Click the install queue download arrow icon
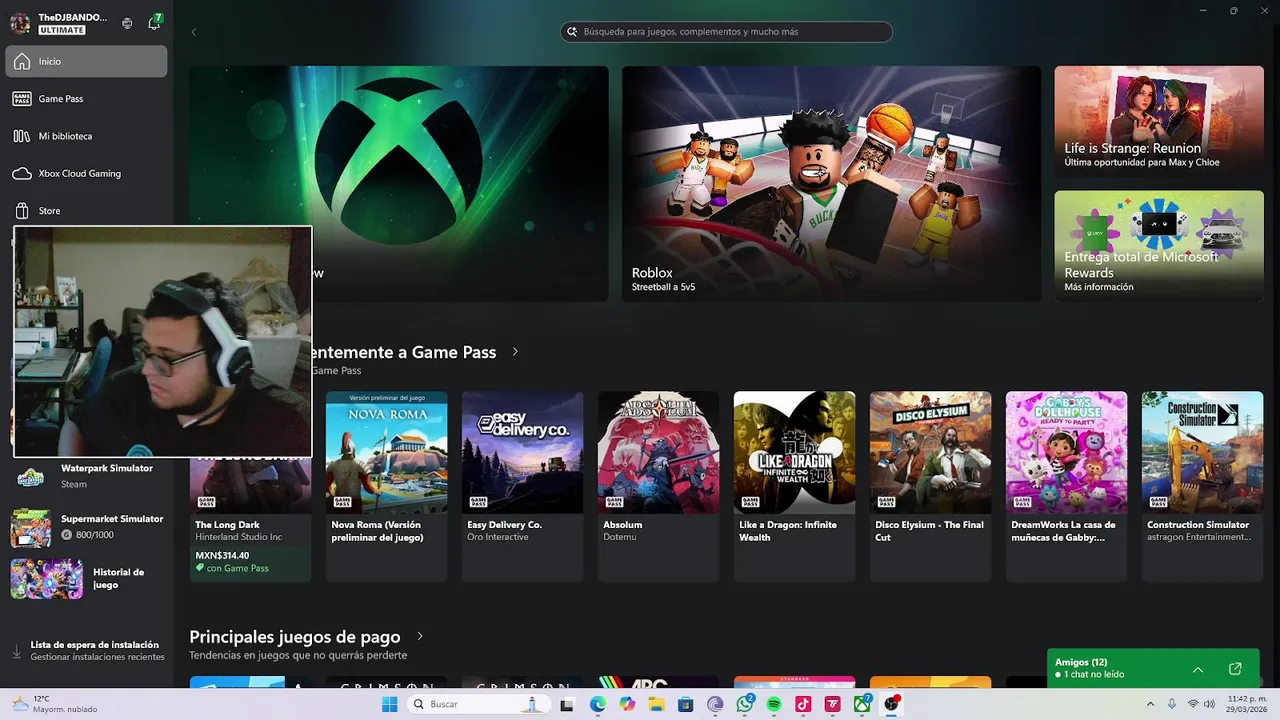 click(16, 651)
